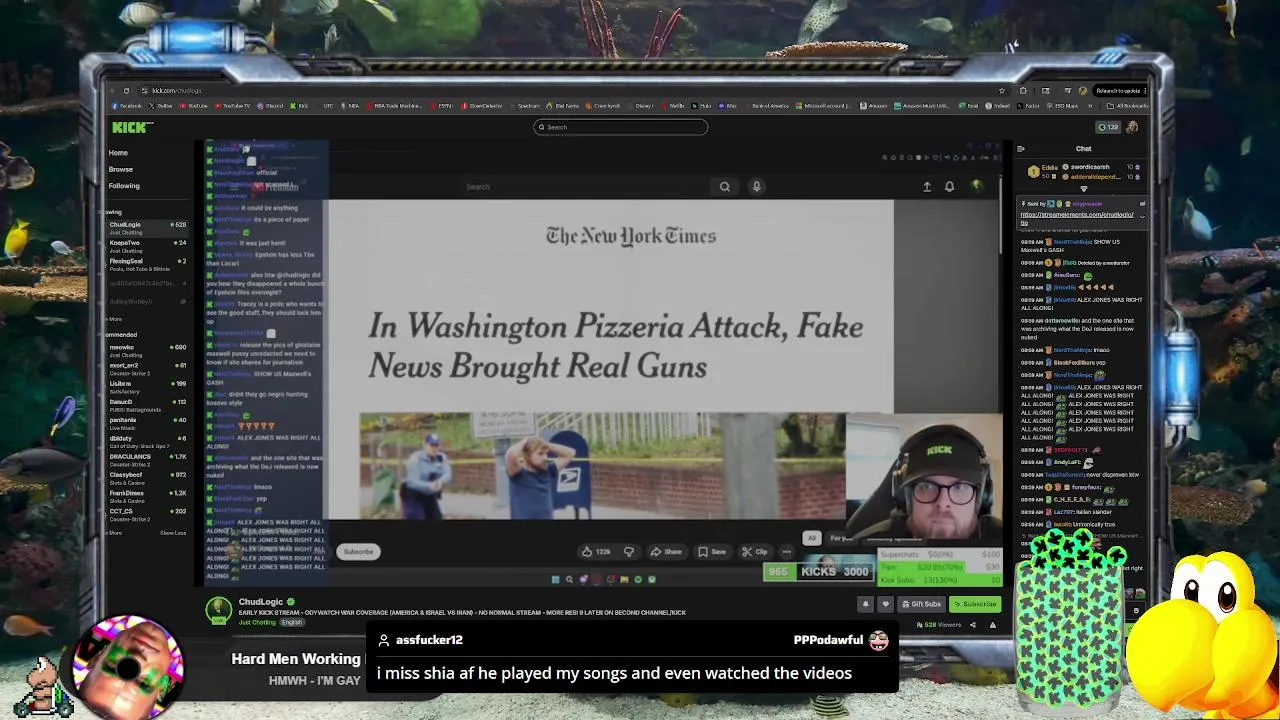Click the Windows Start icon in video
Image resolution: width=1280 pixels, height=720 pixels.
click(555, 579)
